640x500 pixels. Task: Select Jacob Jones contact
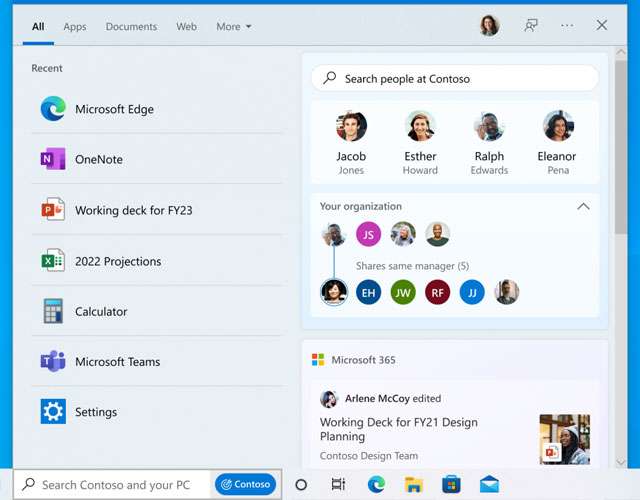point(351,143)
